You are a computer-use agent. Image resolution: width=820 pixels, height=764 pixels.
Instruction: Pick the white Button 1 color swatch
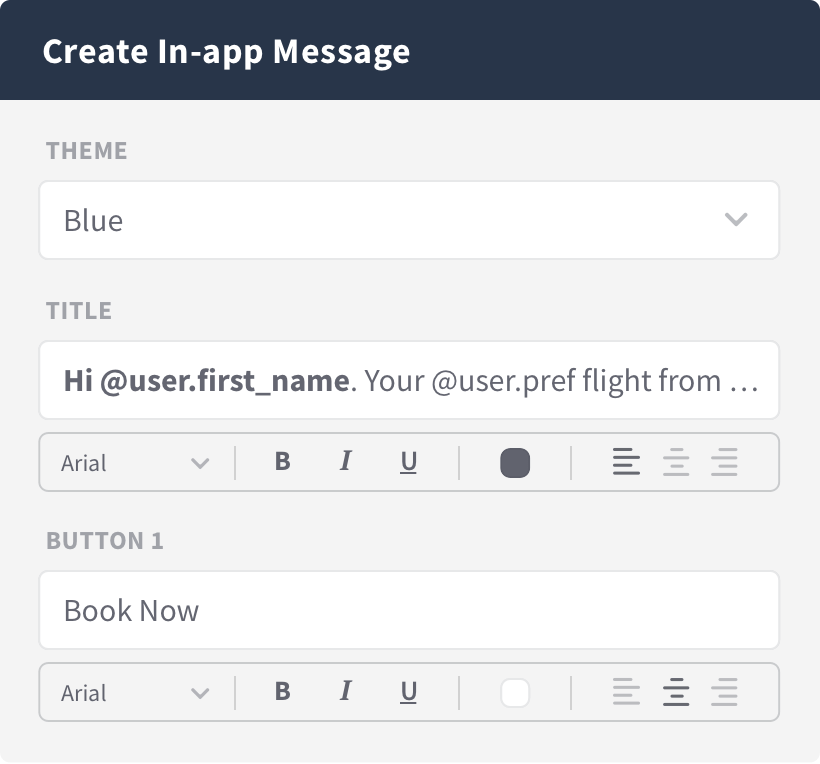(515, 693)
